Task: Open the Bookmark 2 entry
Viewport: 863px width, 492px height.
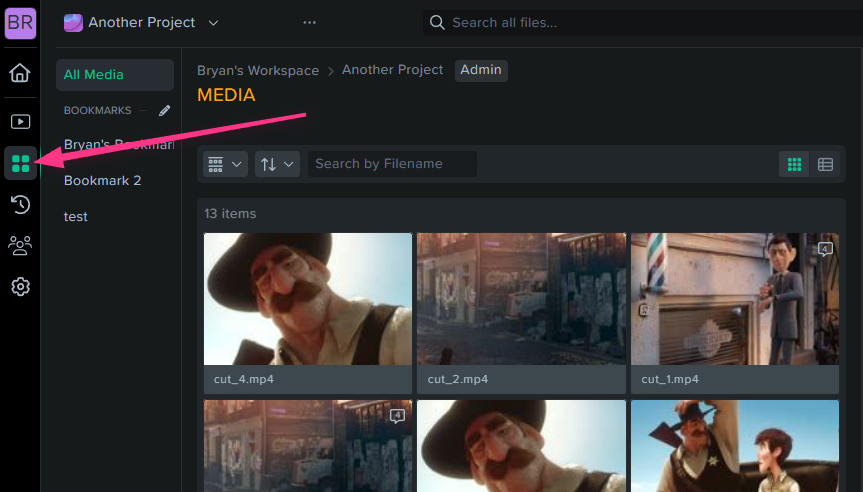Action: [x=102, y=181]
